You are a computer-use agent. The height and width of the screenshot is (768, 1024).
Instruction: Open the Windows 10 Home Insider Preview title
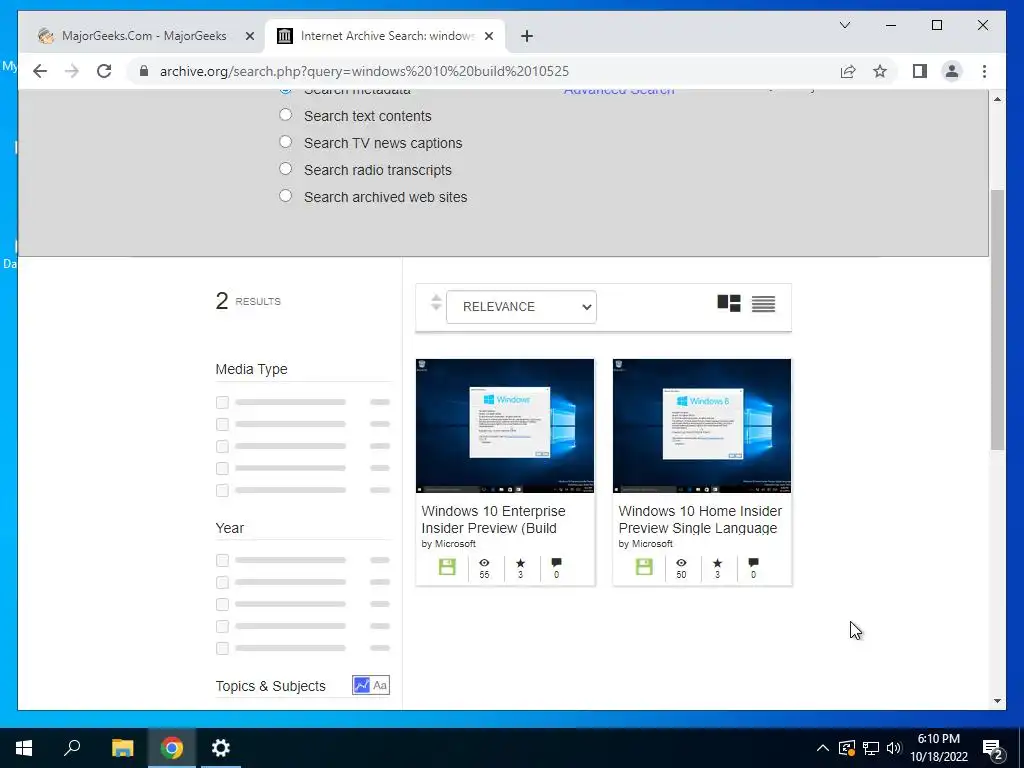(x=700, y=519)
